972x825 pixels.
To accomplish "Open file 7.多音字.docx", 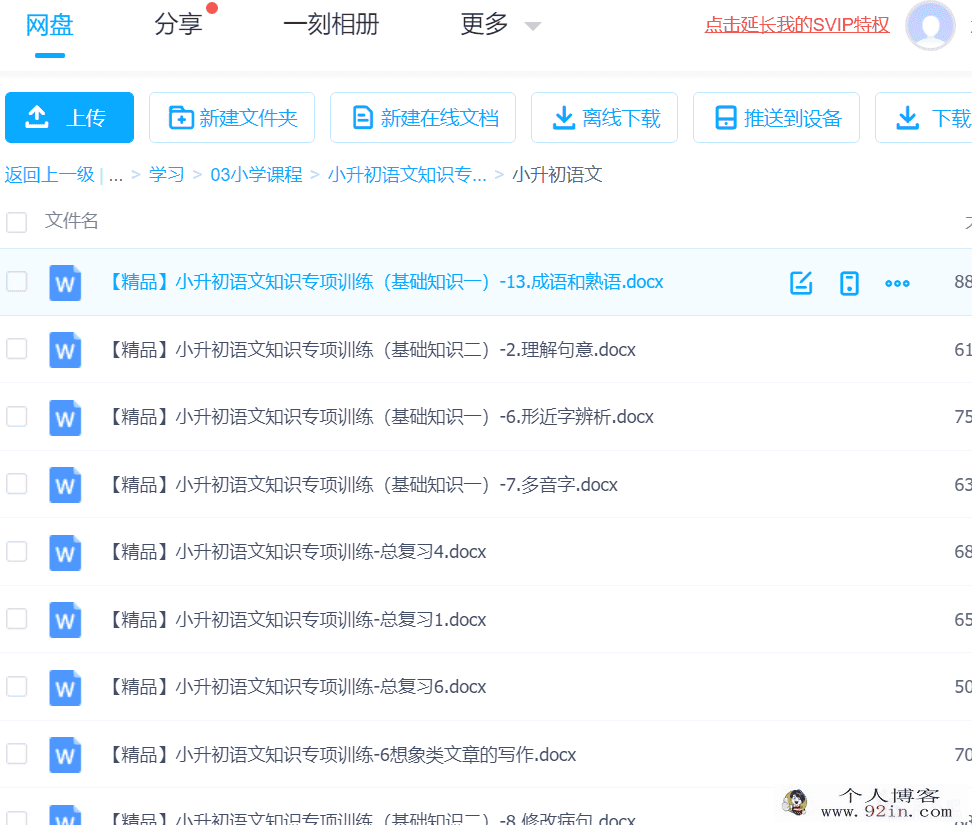I will tap(364, 484).
